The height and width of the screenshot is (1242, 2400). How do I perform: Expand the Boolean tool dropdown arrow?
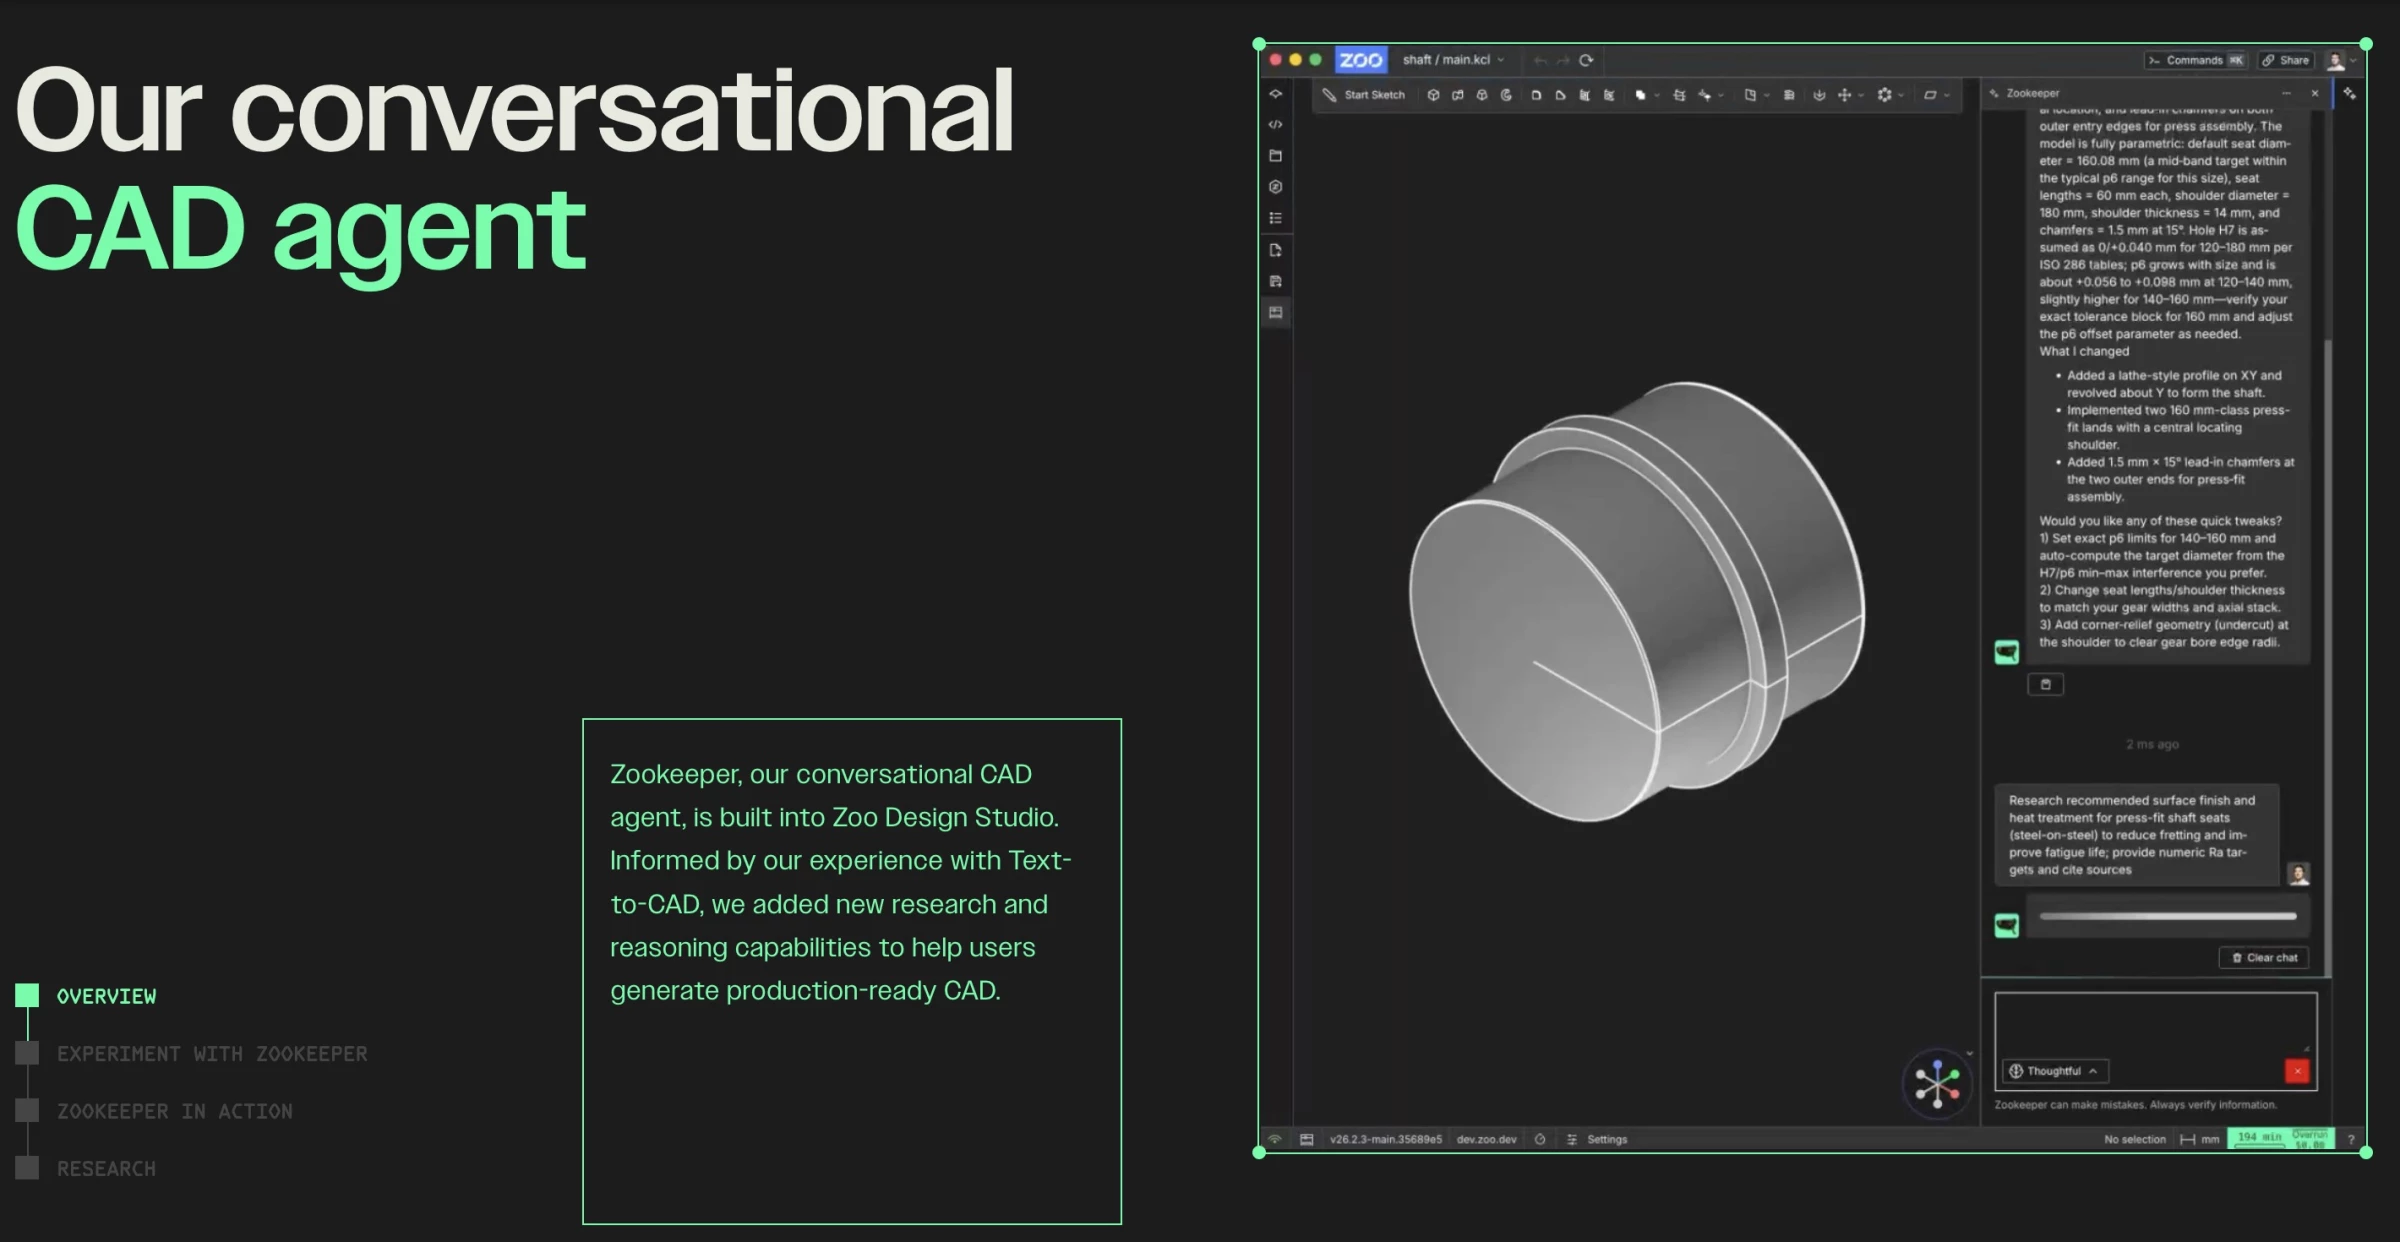coord(1657,96)
